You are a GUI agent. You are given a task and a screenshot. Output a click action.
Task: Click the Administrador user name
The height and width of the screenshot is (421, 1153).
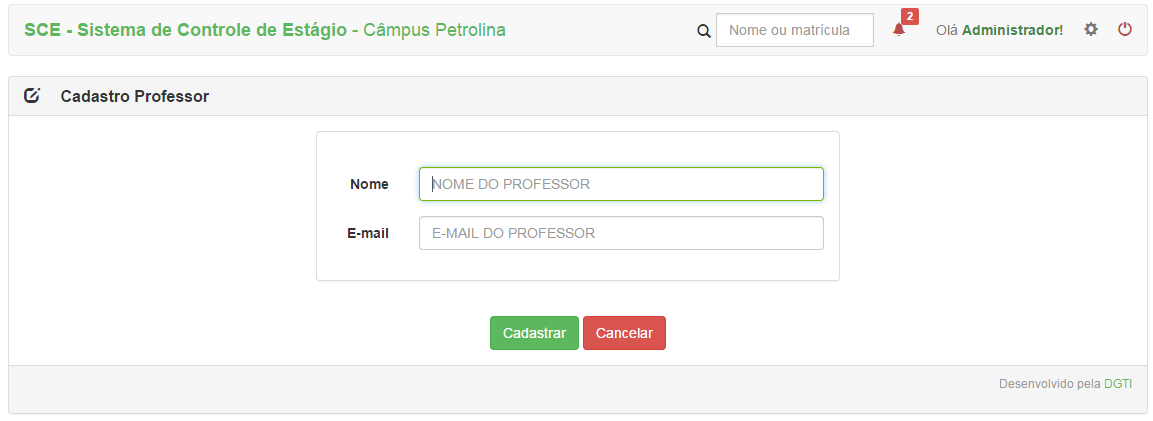click(1013, 30)
